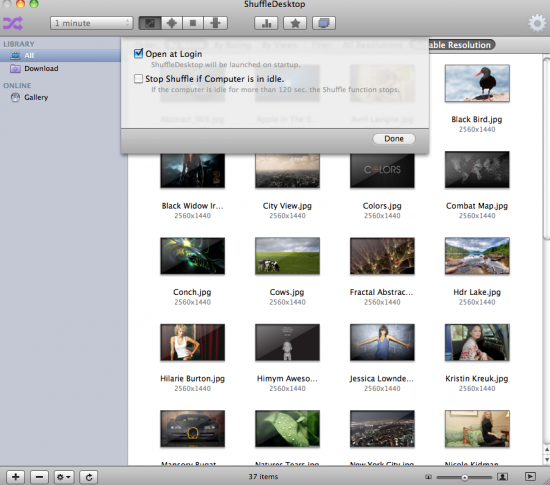Click the purple Shuffle icon
550x485 pixels.
tap(13, 23)
